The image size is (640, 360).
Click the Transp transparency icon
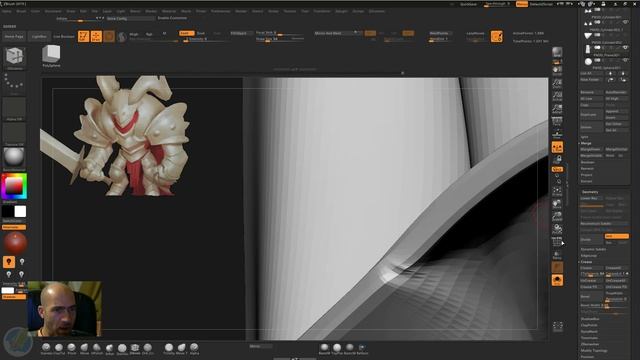pos(557,255)
